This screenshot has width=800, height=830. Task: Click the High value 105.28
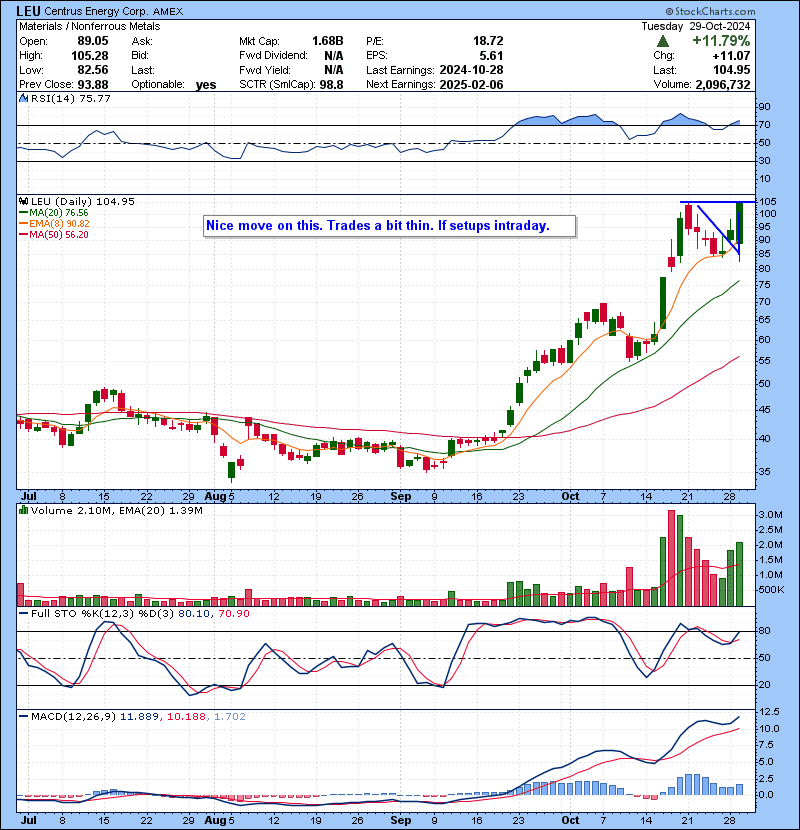[x=89, y=56]
